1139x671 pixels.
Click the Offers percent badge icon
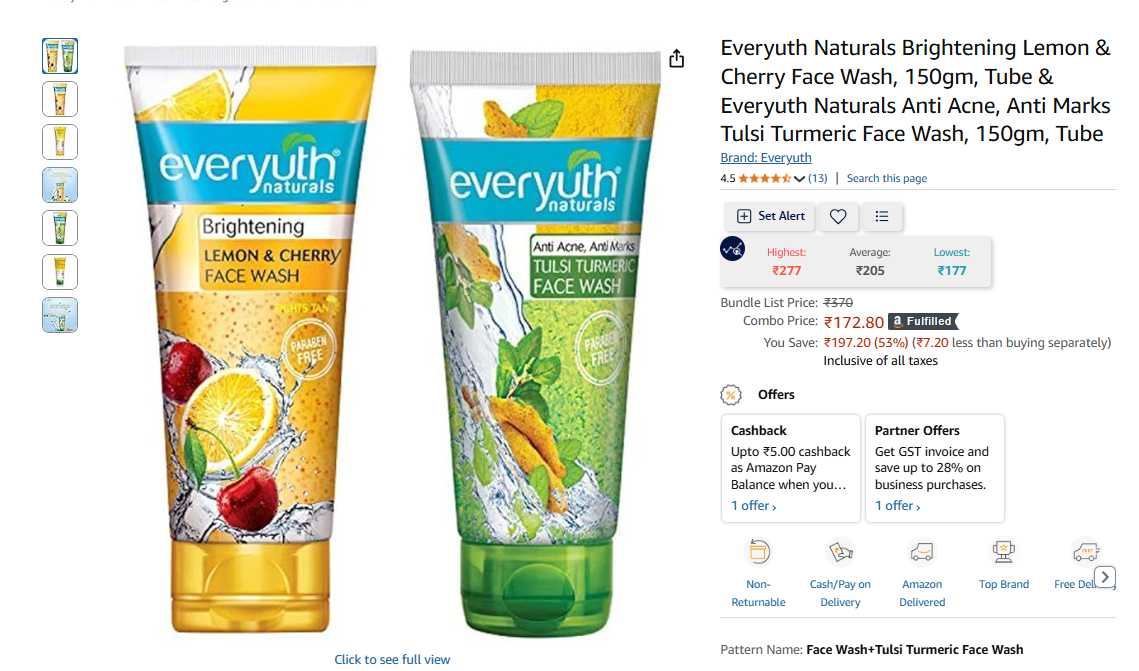click(731, 395)
